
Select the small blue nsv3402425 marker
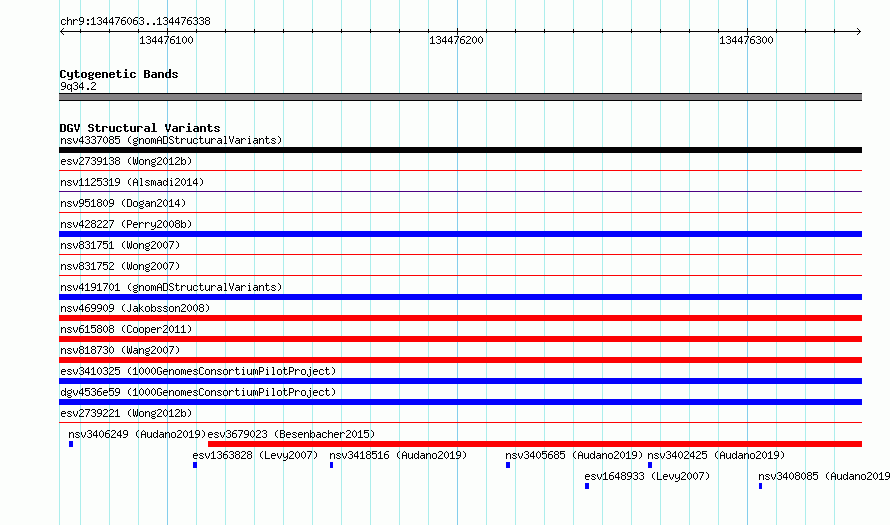click(x=650, y=465)
